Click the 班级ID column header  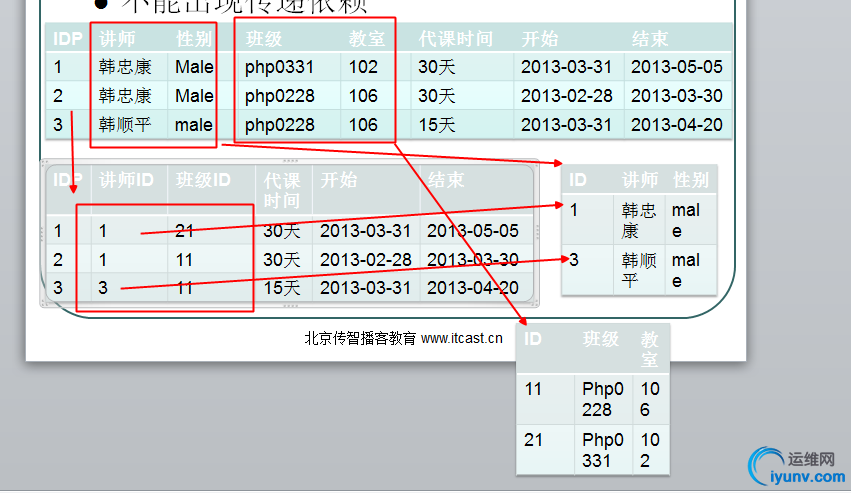tap(203, 180)
